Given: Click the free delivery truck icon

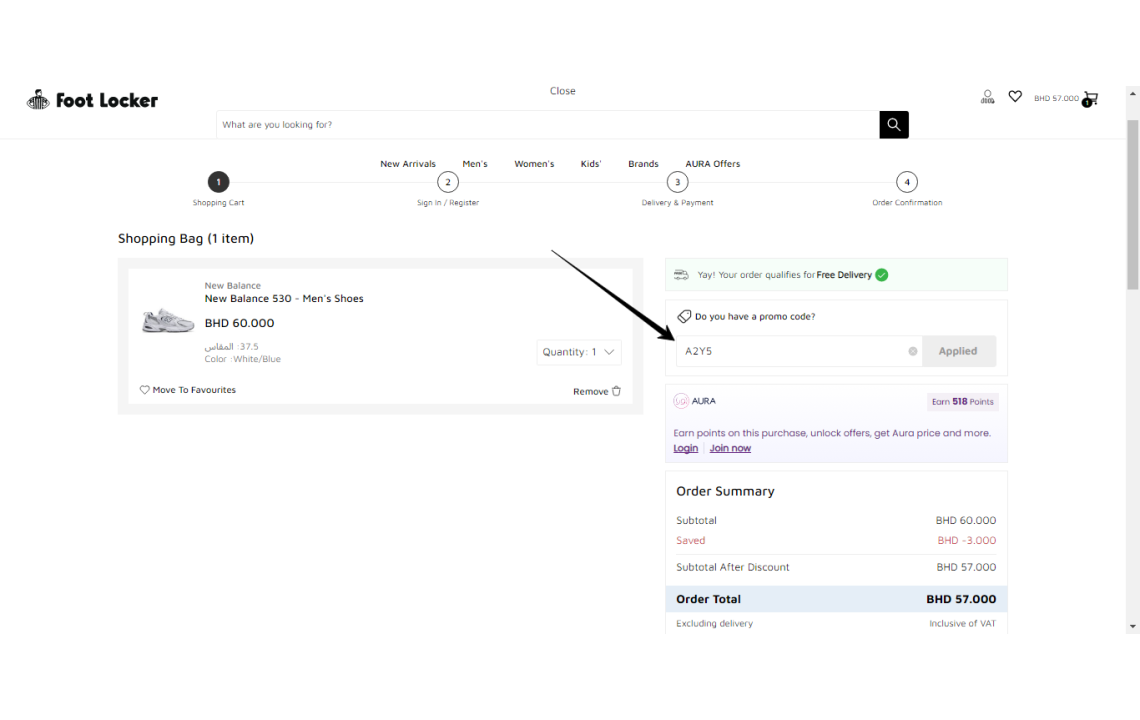Looking at the screenshot, I should (x=681, y=275).
